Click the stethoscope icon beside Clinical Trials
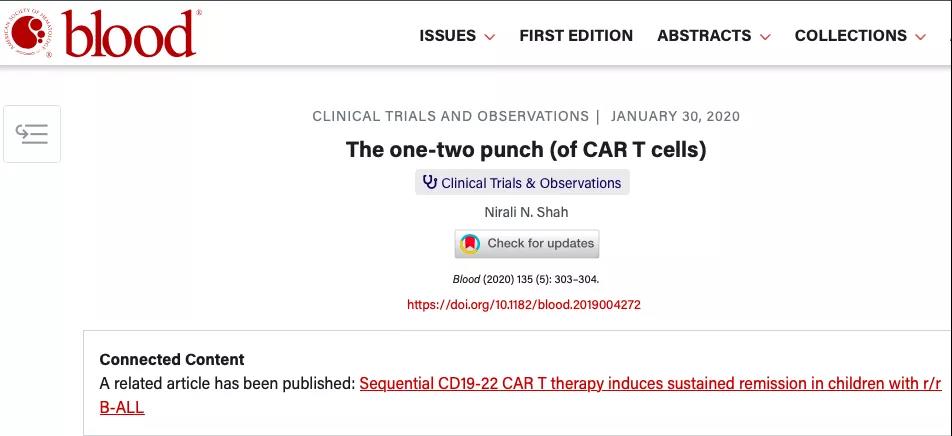 tap(430, 182)
